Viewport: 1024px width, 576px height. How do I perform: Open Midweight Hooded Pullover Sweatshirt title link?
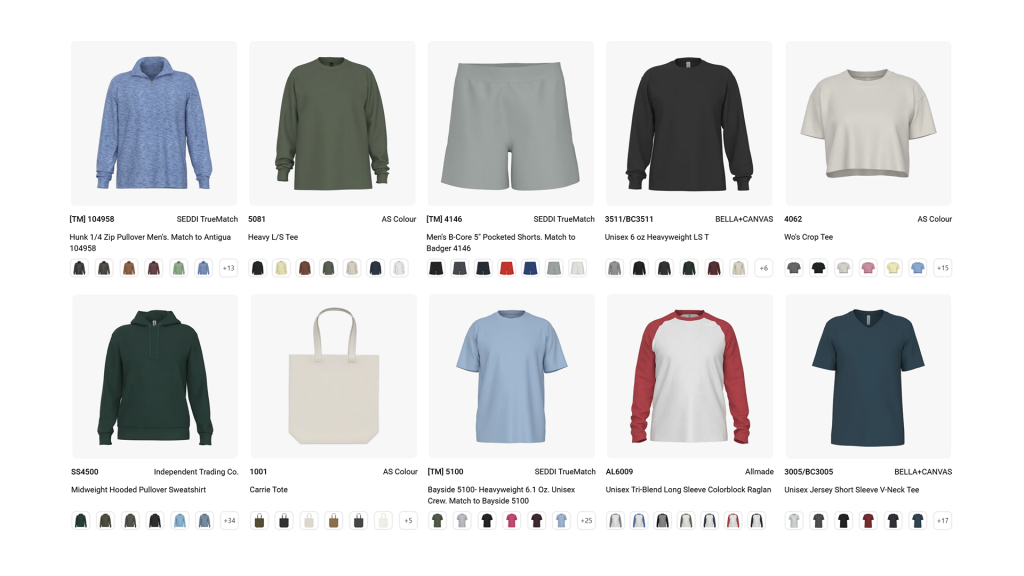[x=138, y=490]
